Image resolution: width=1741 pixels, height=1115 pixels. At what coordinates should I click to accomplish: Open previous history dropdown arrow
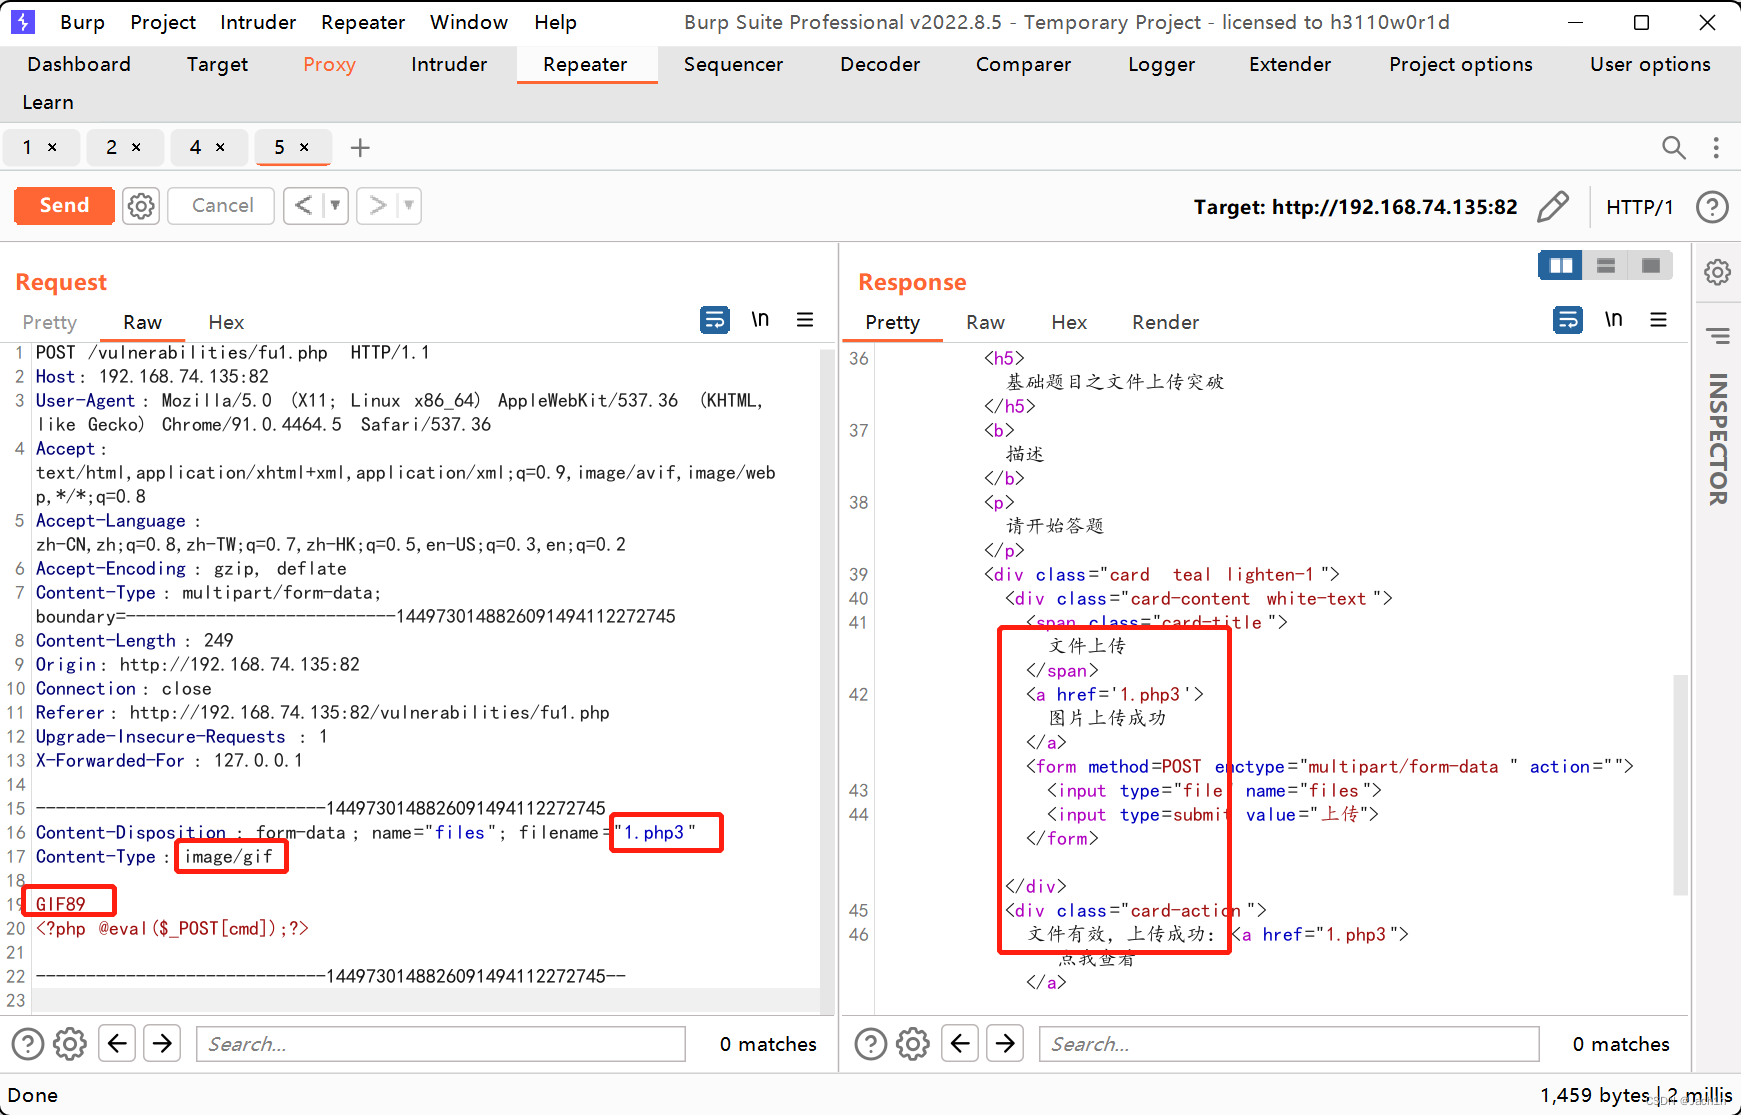tap(335, 205)
